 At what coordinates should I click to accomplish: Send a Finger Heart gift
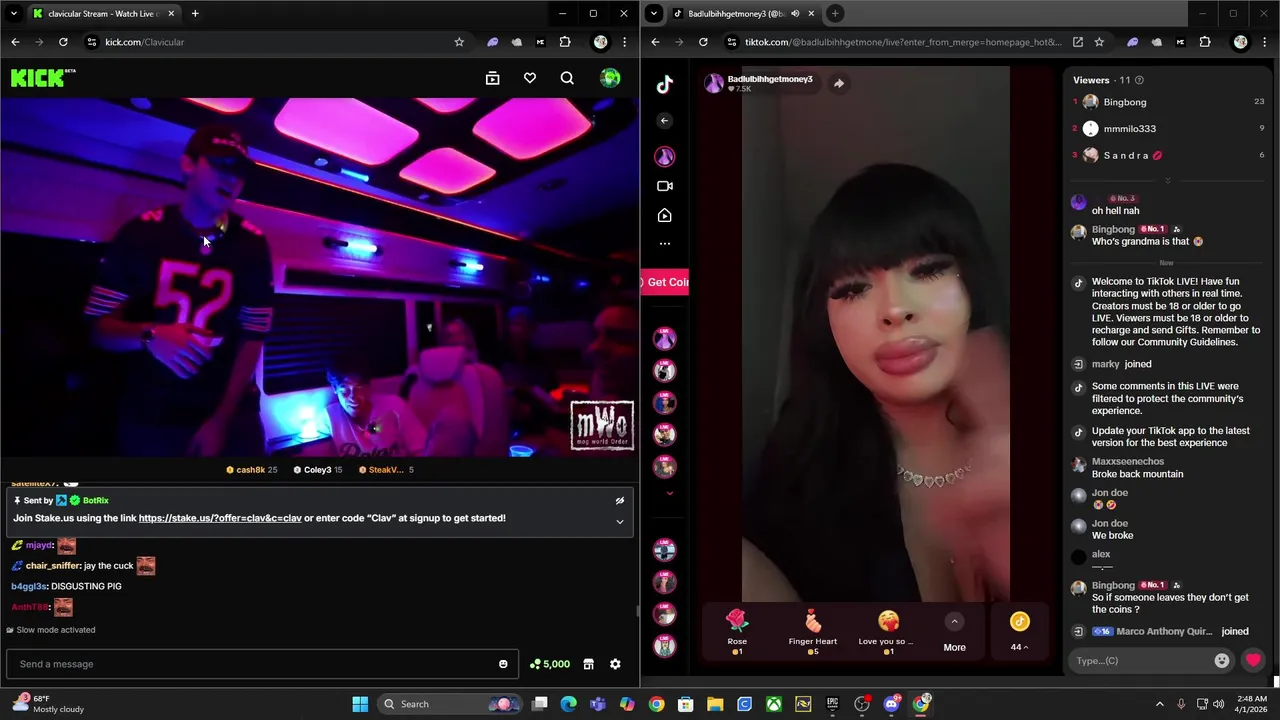(812, 632)
